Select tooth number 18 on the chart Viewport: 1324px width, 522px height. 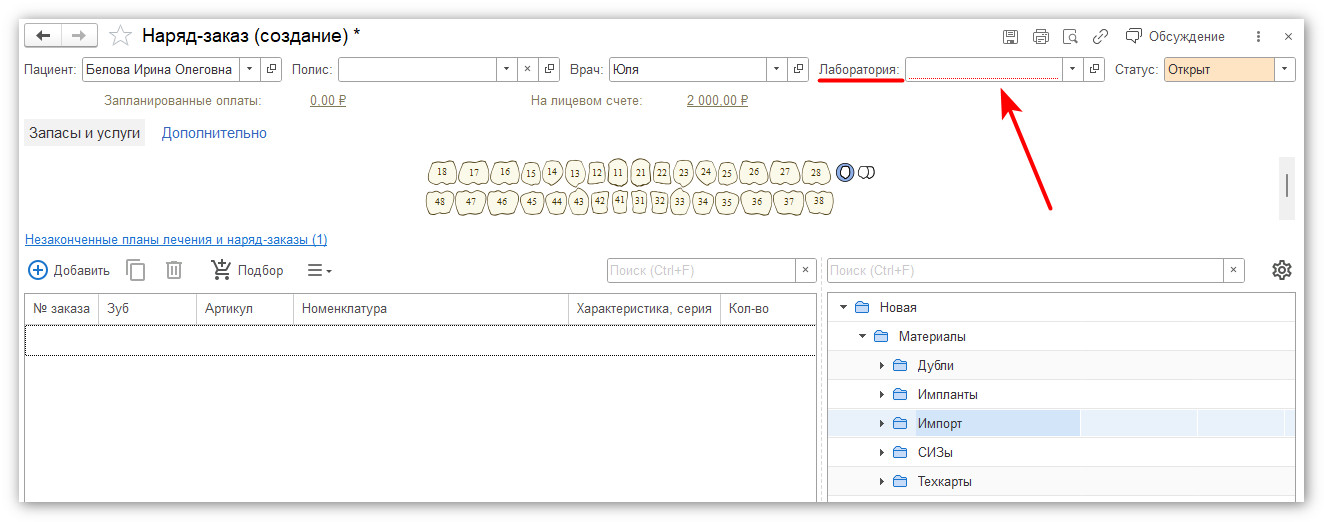click(x=442, y=172)
